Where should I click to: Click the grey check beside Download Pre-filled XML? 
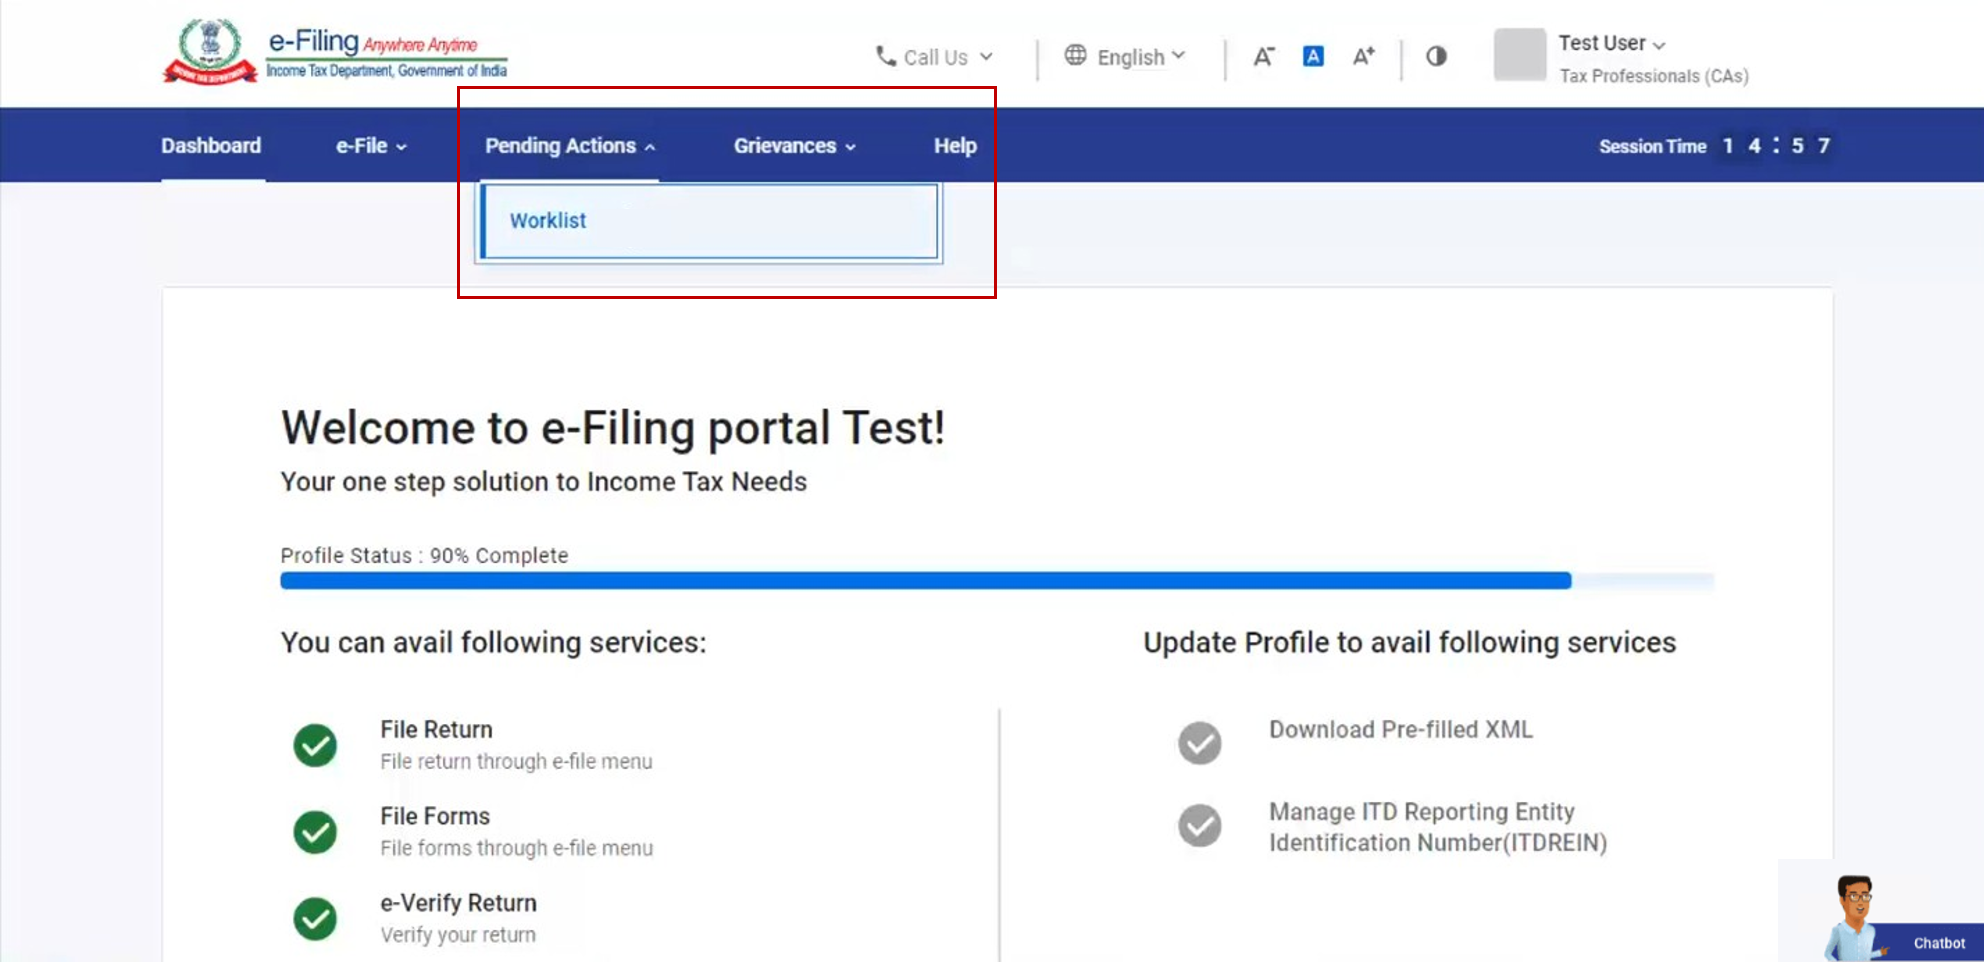pos(1199,743)
